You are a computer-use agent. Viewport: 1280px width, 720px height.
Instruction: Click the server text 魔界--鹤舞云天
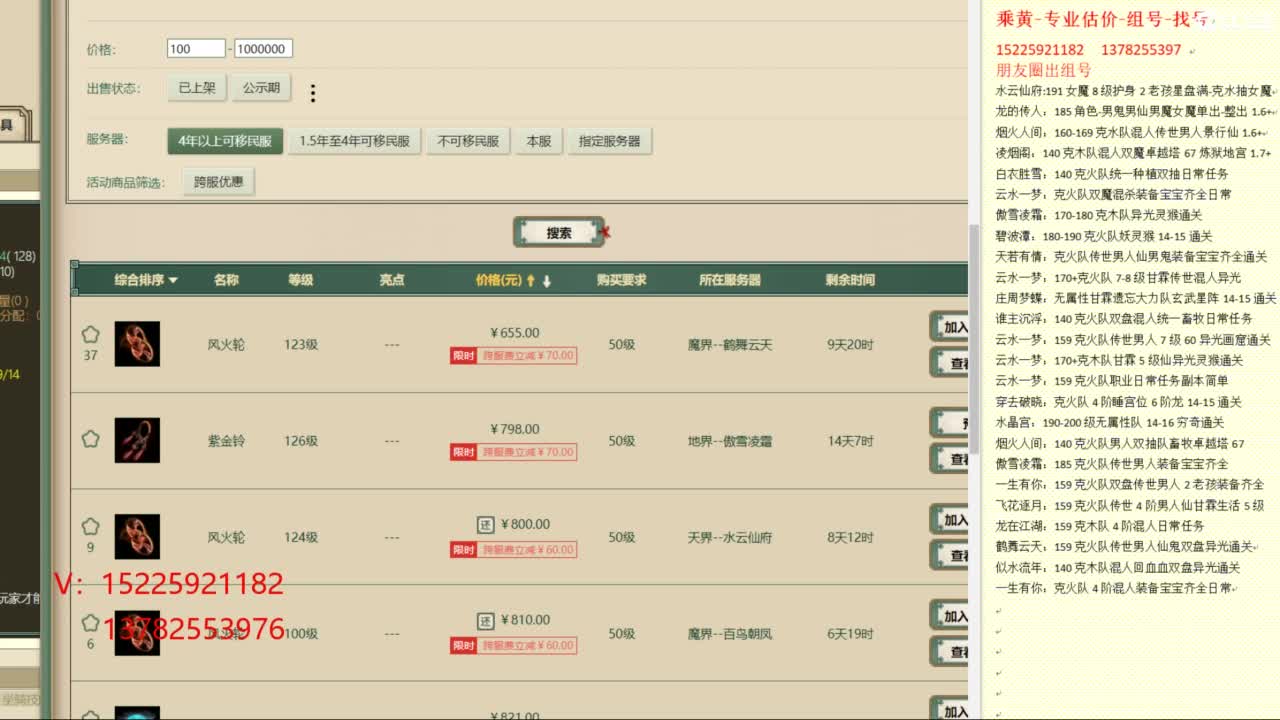coord(730,344)
